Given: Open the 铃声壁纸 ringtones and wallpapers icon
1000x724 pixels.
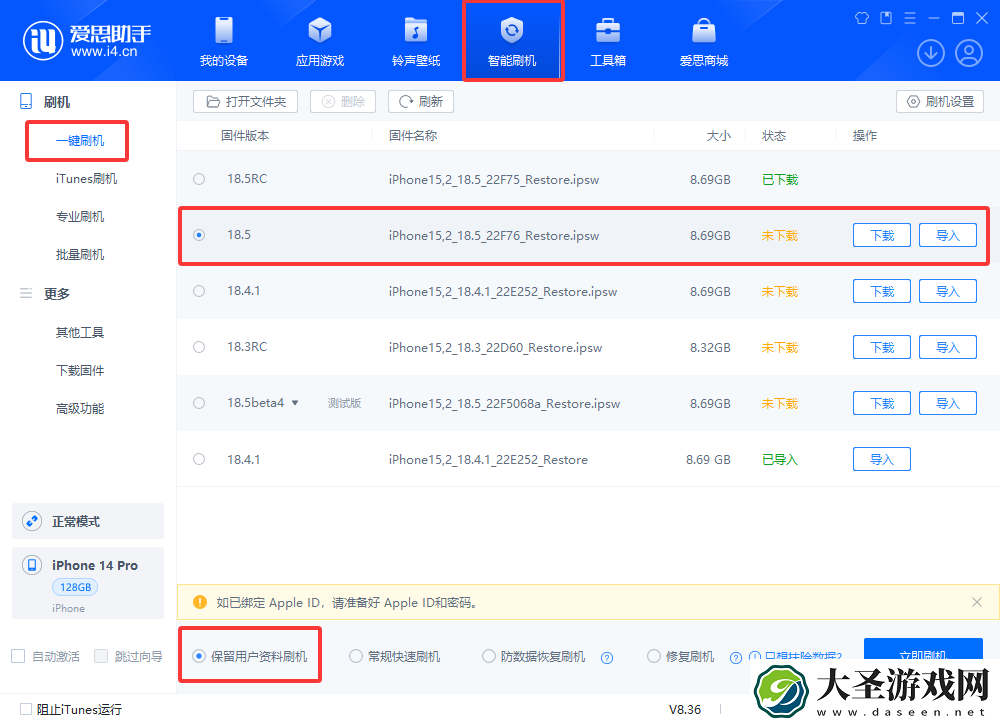Looking at the screenshot, I should [x=416, y=30].
